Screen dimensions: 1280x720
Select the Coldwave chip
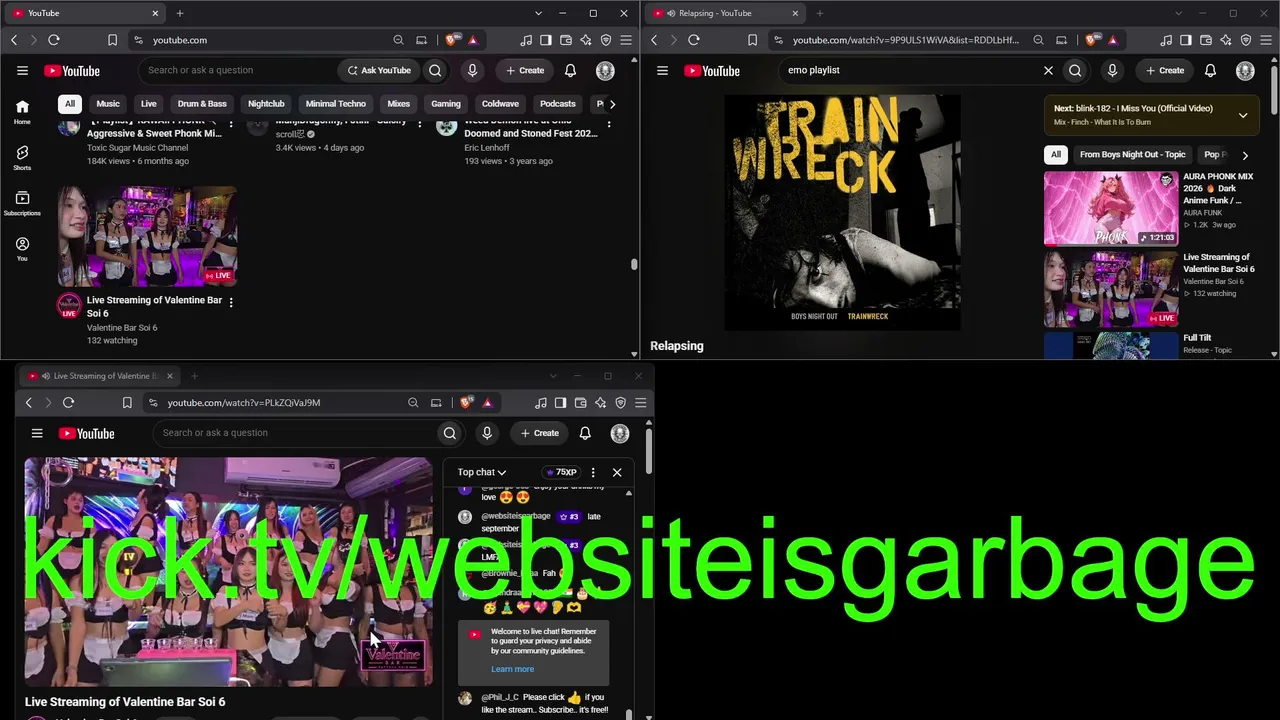(x=500, y=104)
